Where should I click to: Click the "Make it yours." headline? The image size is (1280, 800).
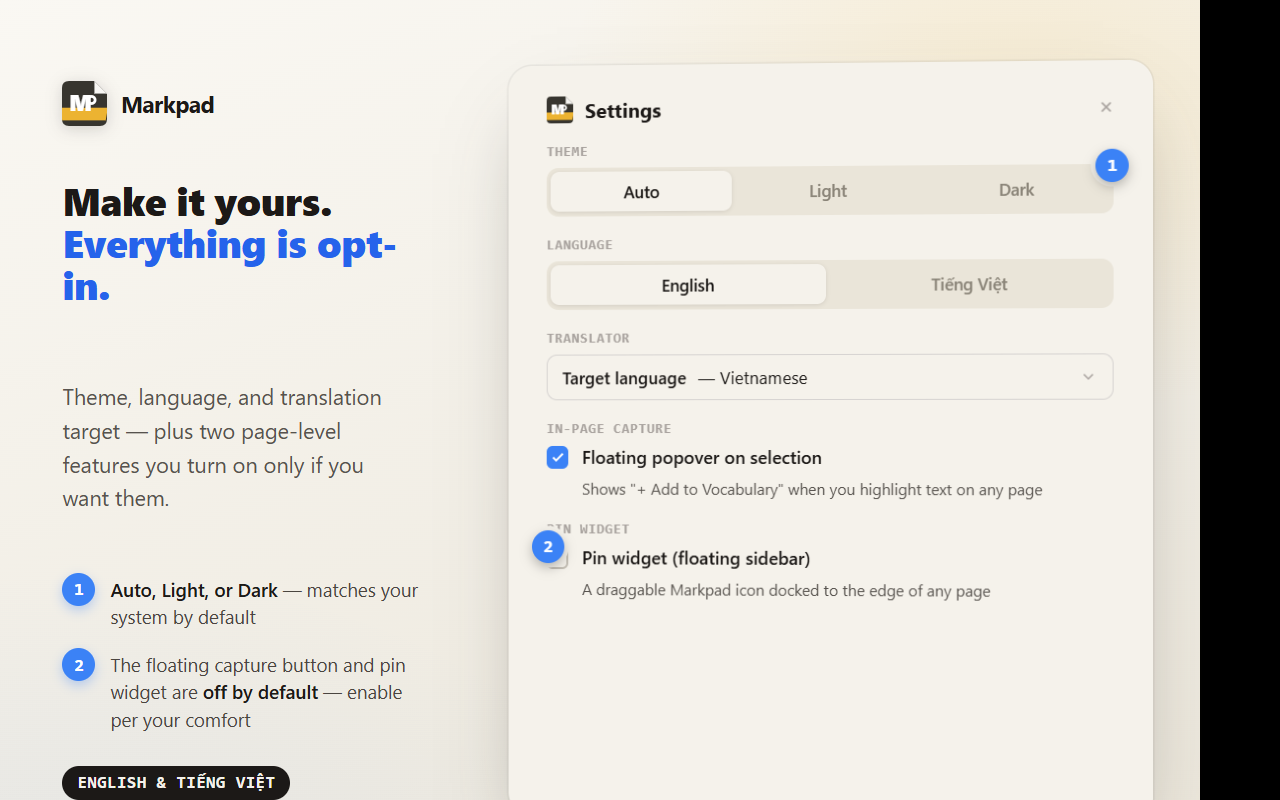pos(198,202)
